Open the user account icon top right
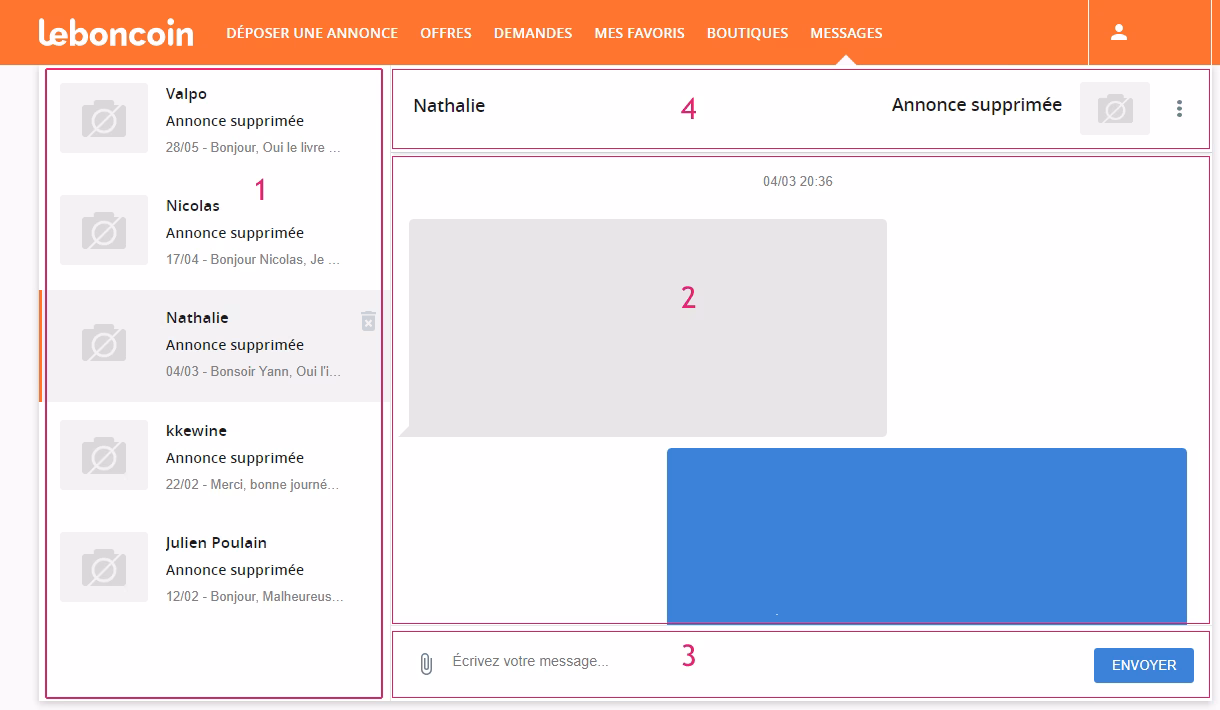 (x=1117, y=32)
